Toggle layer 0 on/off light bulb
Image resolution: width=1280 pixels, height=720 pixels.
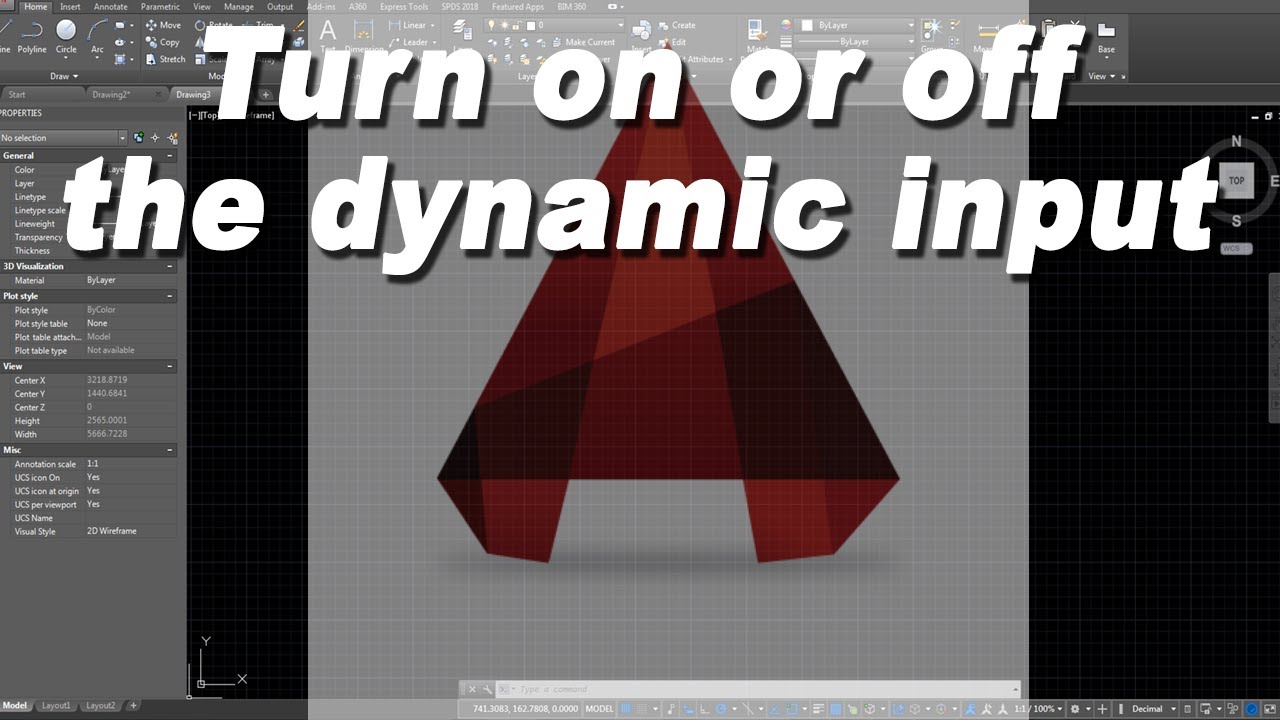pos(491,25)
